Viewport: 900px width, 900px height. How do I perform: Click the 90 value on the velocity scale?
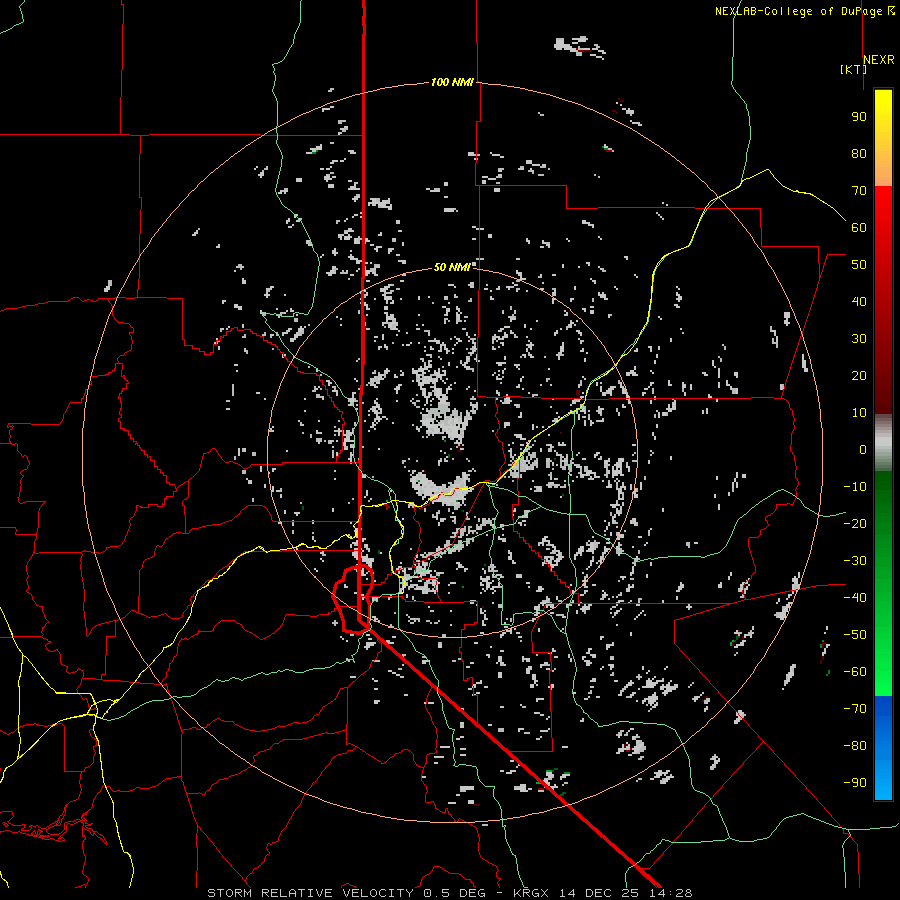point(859,117)
